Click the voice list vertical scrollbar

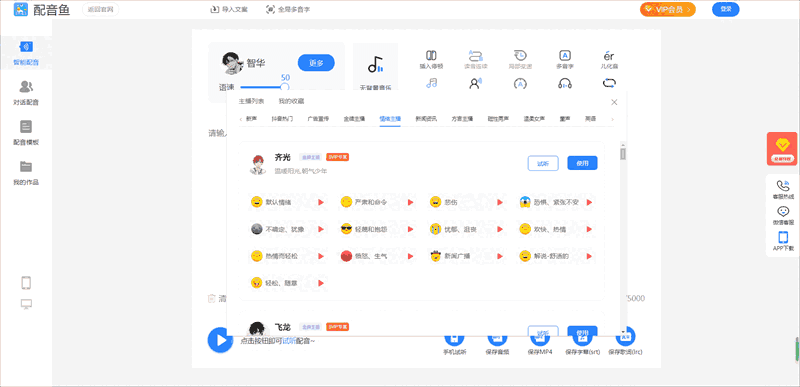(623, 153)
